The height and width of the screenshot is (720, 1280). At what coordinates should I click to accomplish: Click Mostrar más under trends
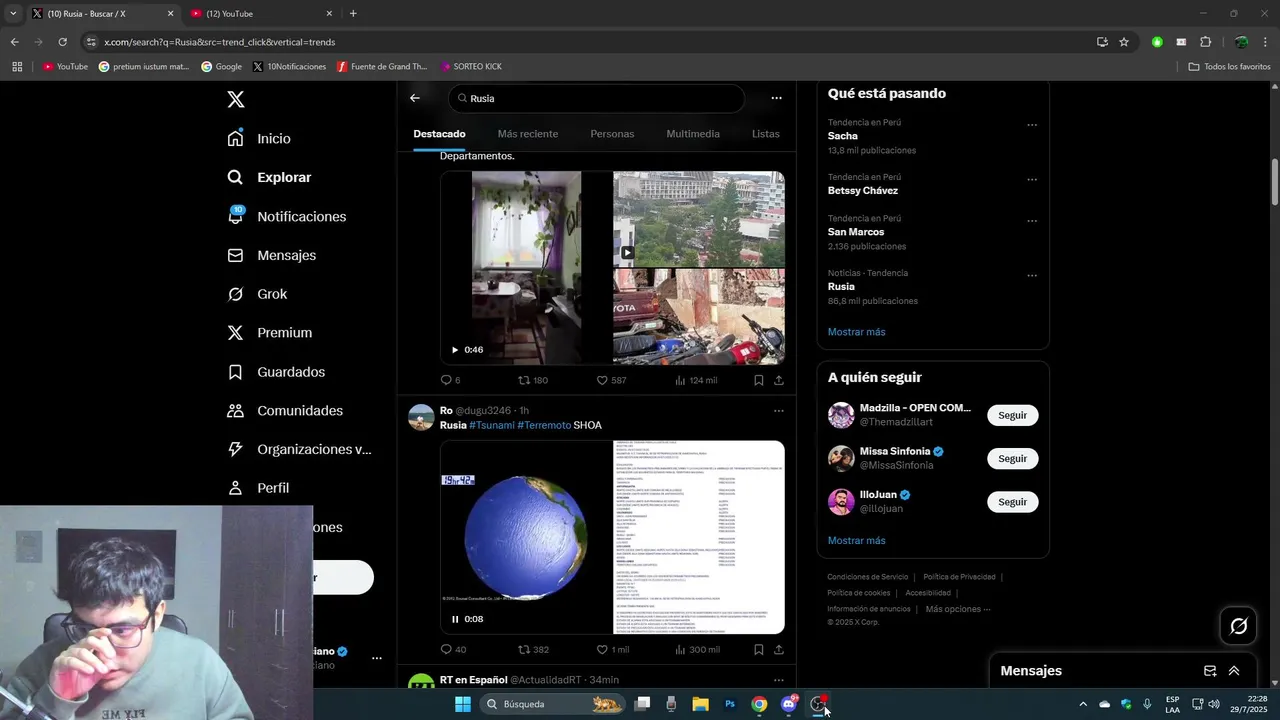(x=856, y=332)
